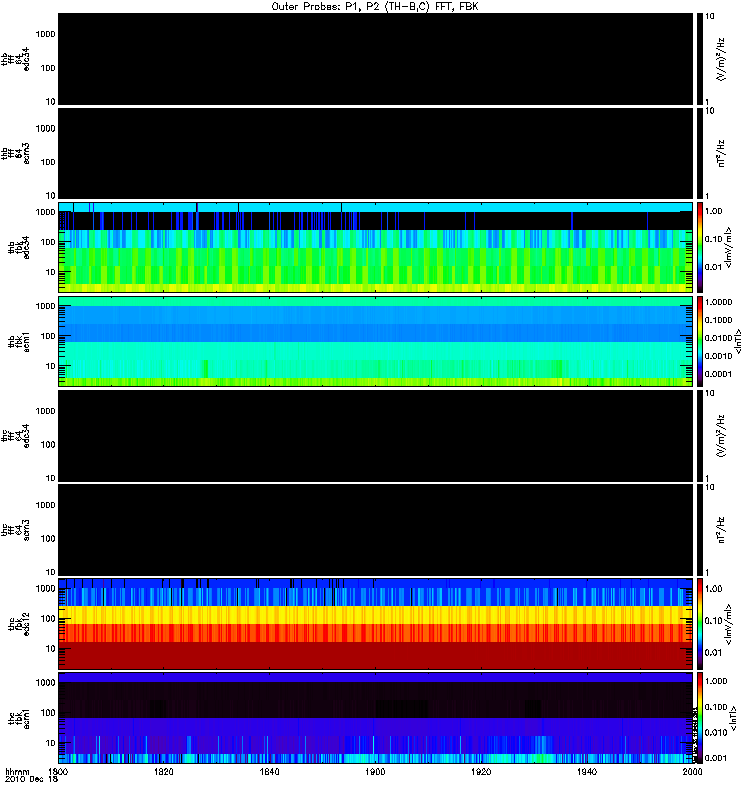Image resolution: width=750 pixels, height=800 pixels.
Task: Select the 'thb fff 64 scm3' panel label
Action: click(15, 153)
